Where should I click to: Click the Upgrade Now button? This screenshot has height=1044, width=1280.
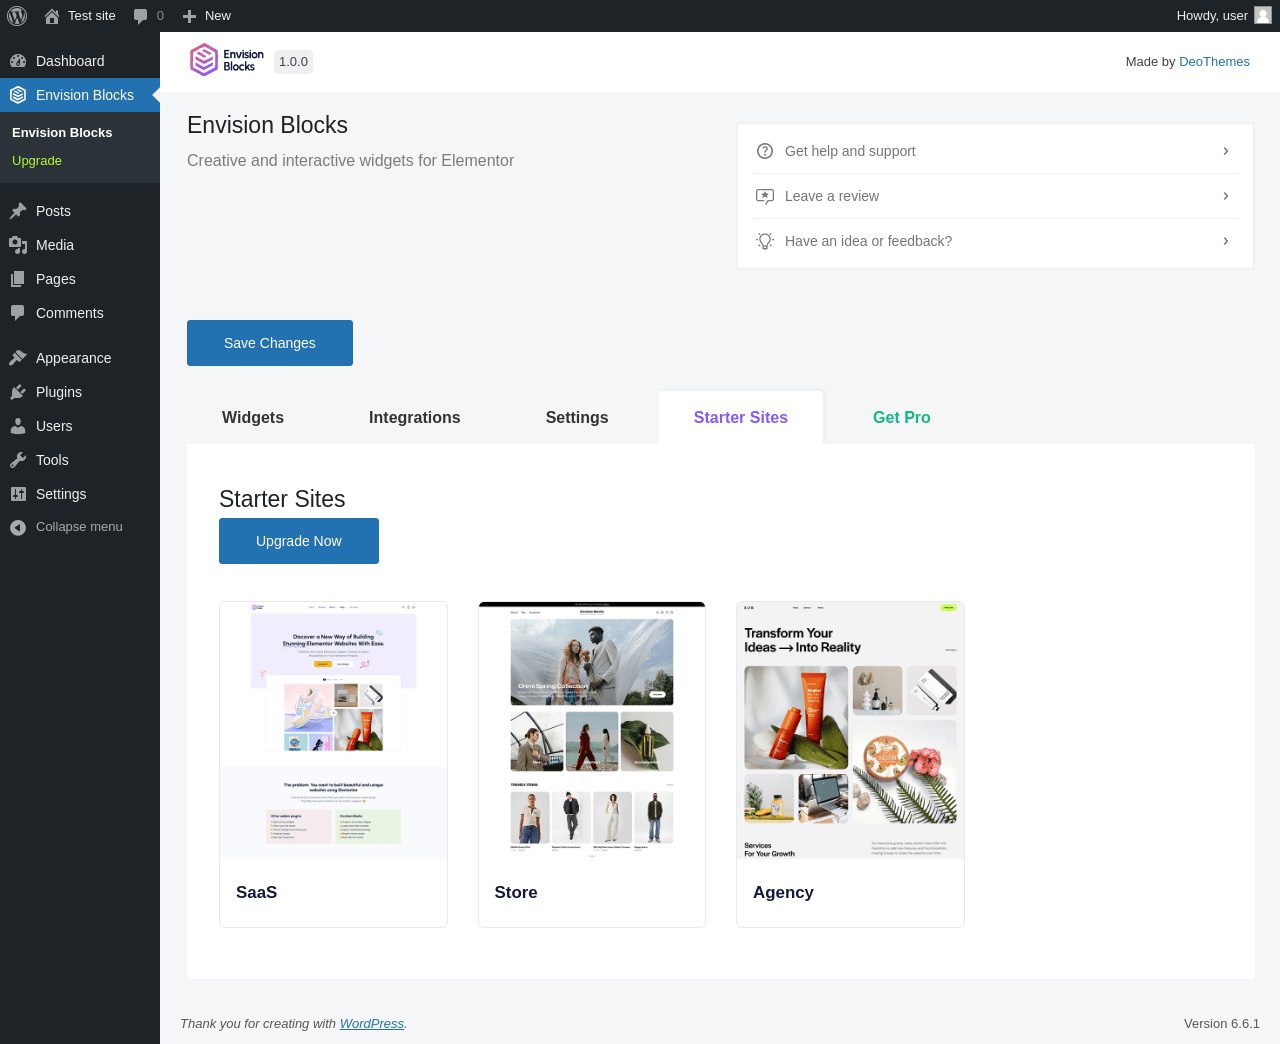pos(299,541)
